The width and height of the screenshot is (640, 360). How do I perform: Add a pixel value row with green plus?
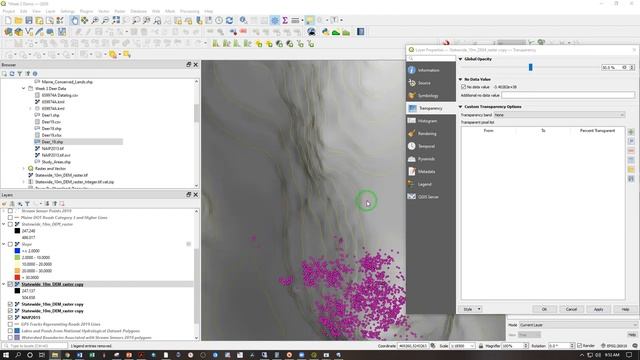click(x=631, y=132)
